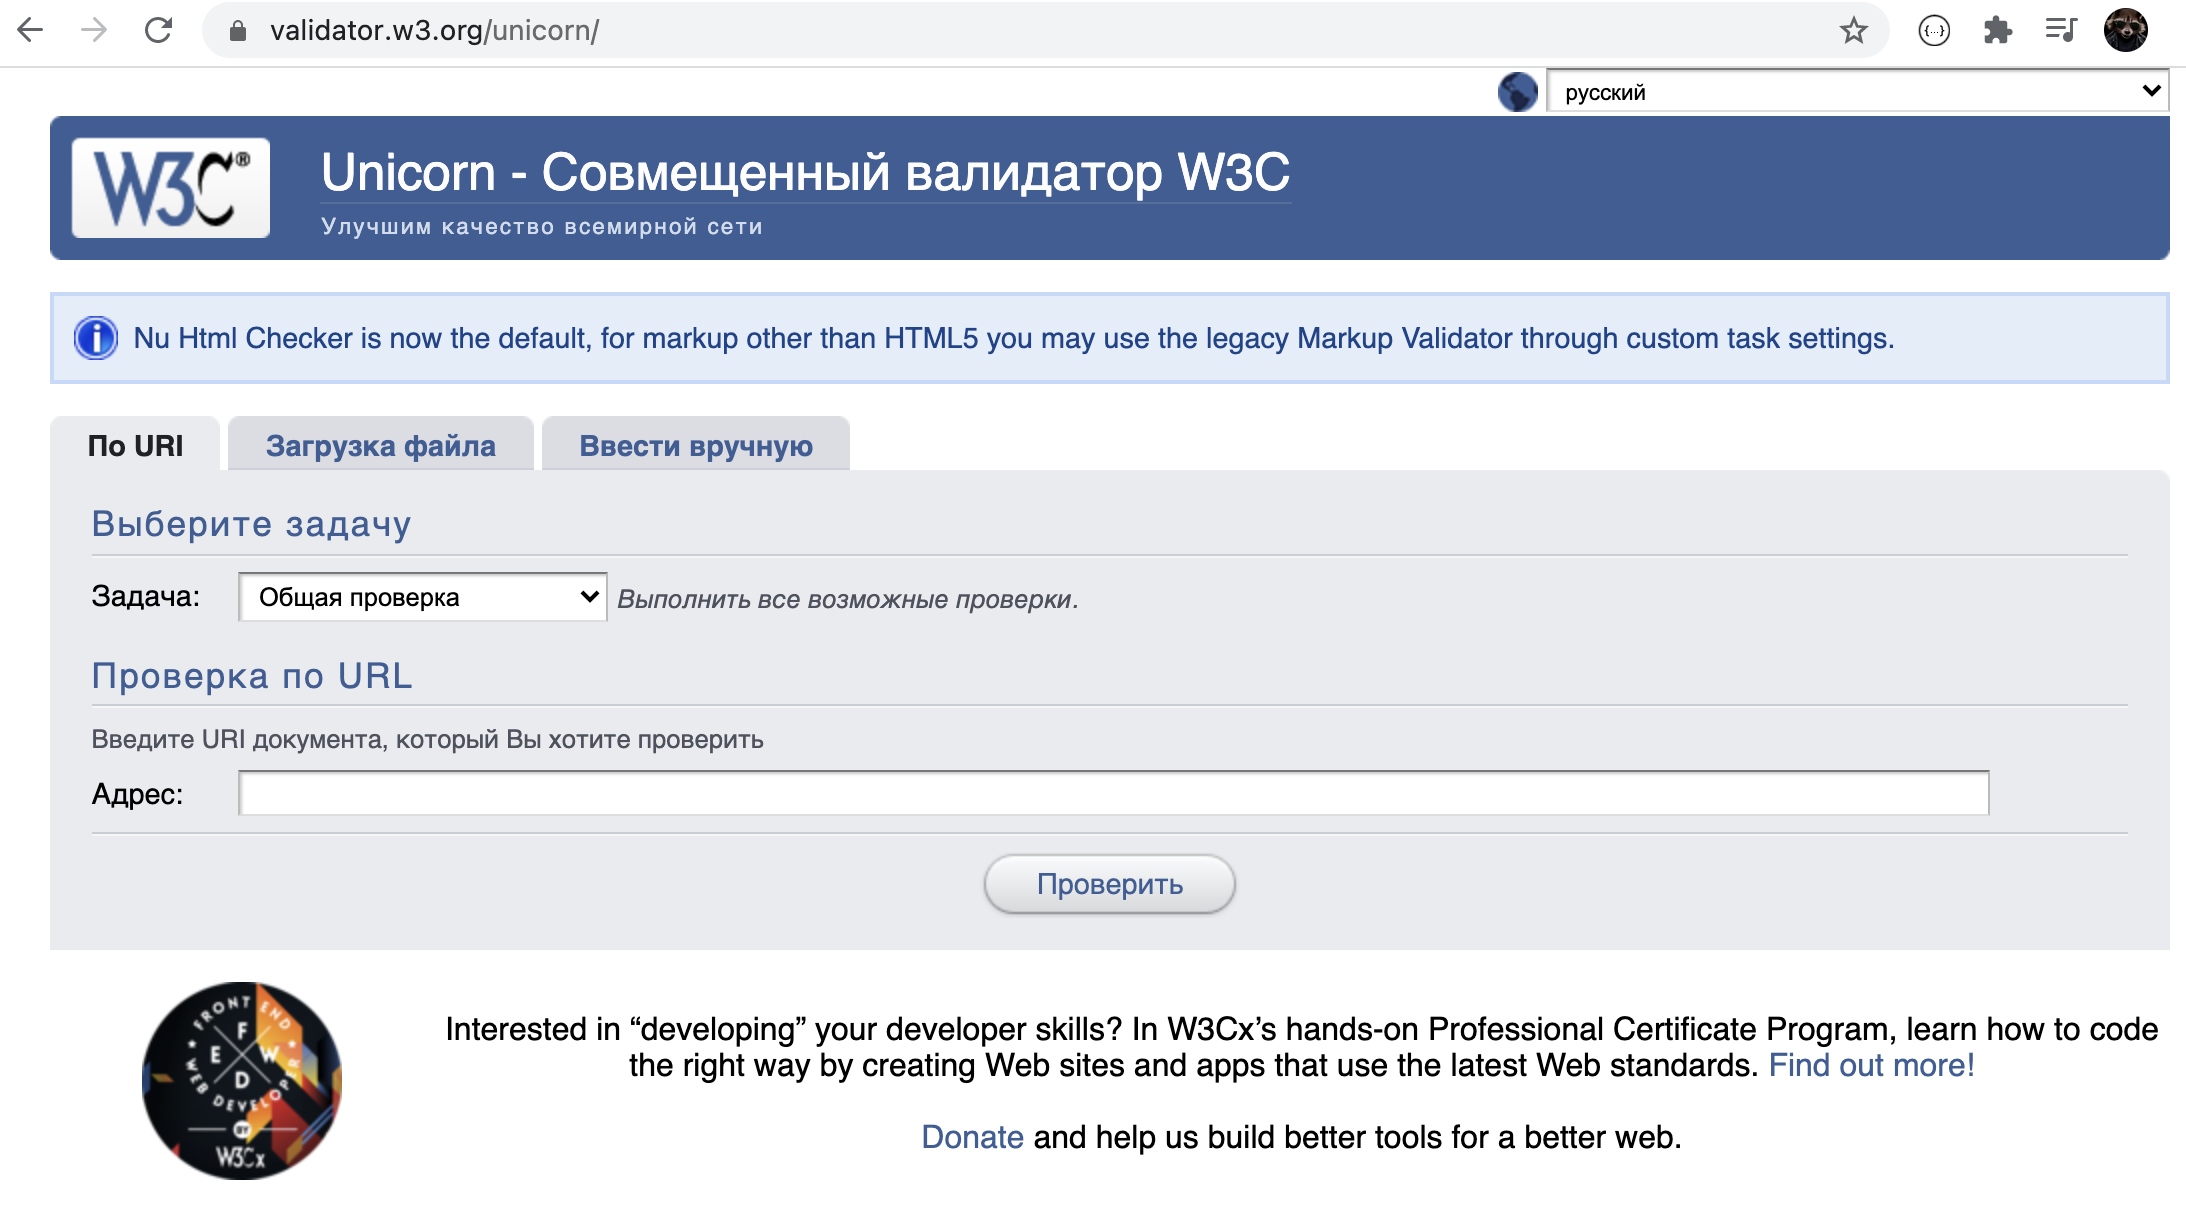
Task: Focus the Адрес URI input field
Action: point(1114,793)
